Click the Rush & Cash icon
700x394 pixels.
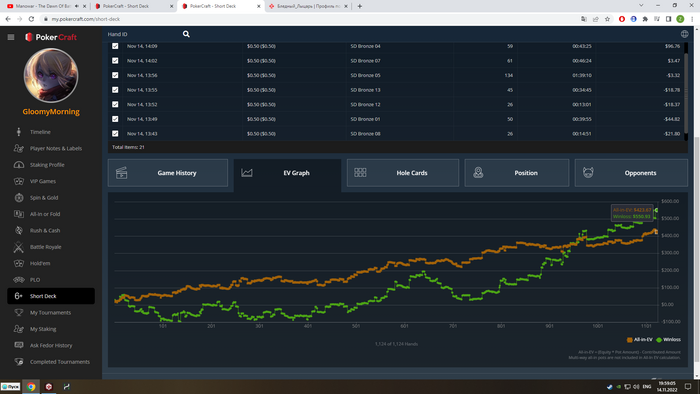tap(19, 231)
